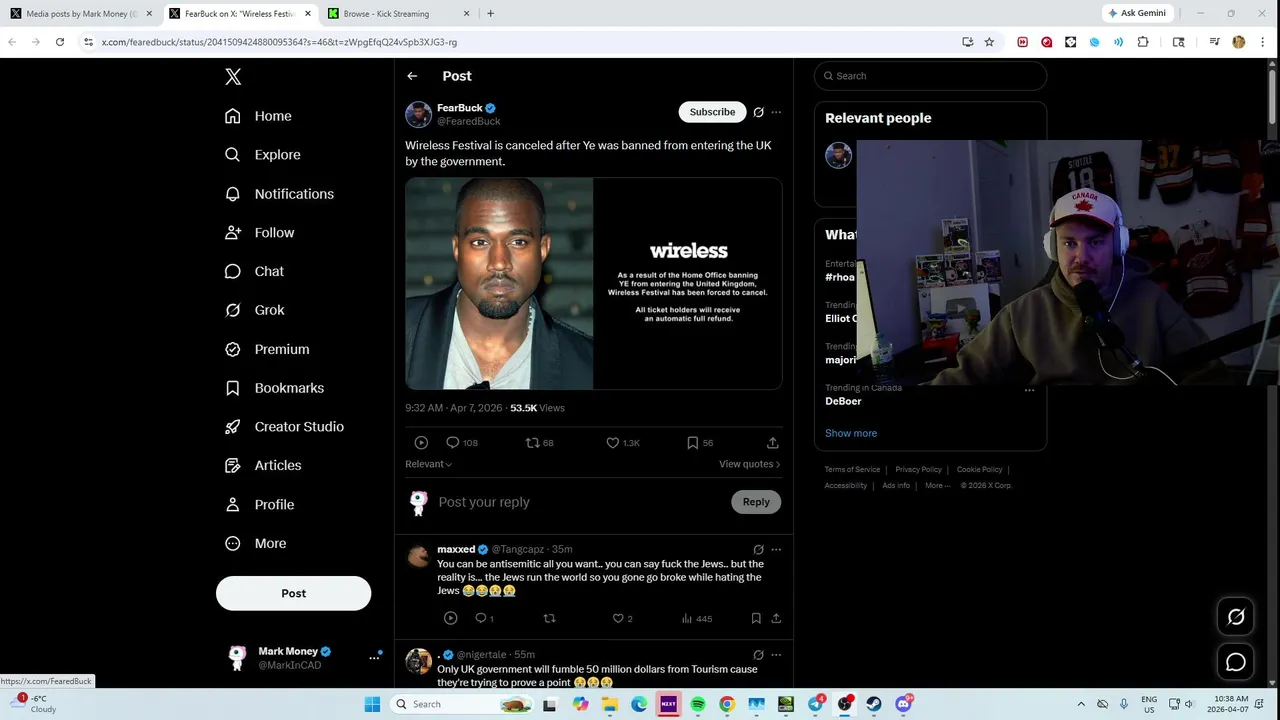Click the Profile person icon
Screen dimensions: 1280x720
(233, 504)
